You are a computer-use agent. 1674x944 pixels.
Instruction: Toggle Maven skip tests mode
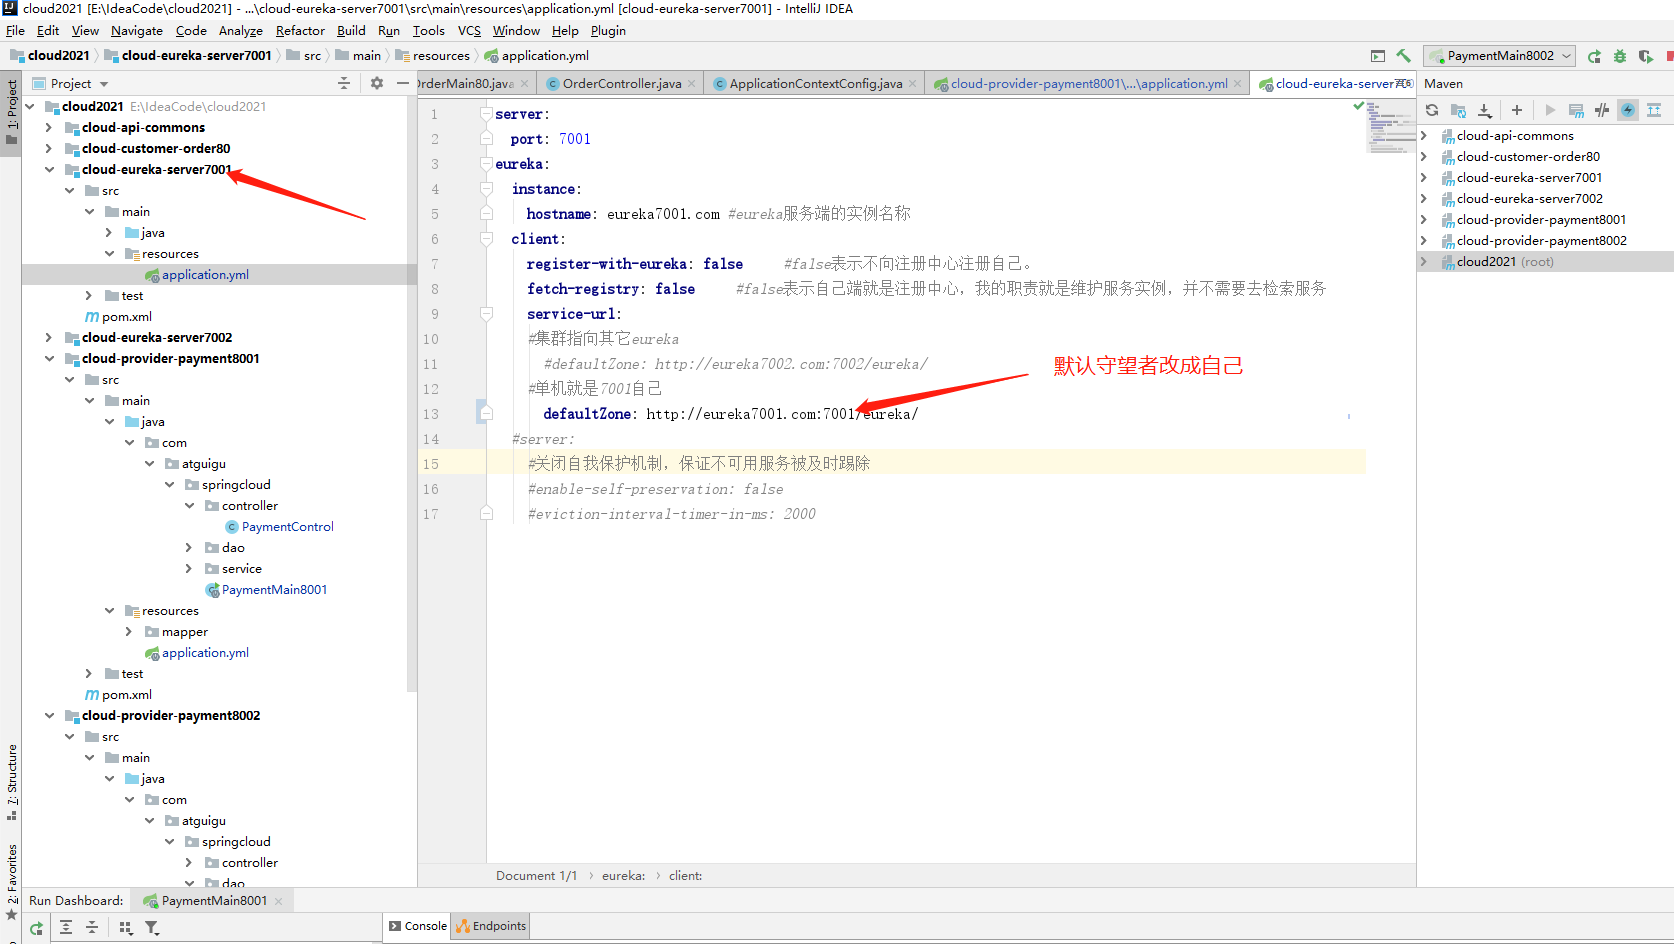click(x=1602, y=110)
